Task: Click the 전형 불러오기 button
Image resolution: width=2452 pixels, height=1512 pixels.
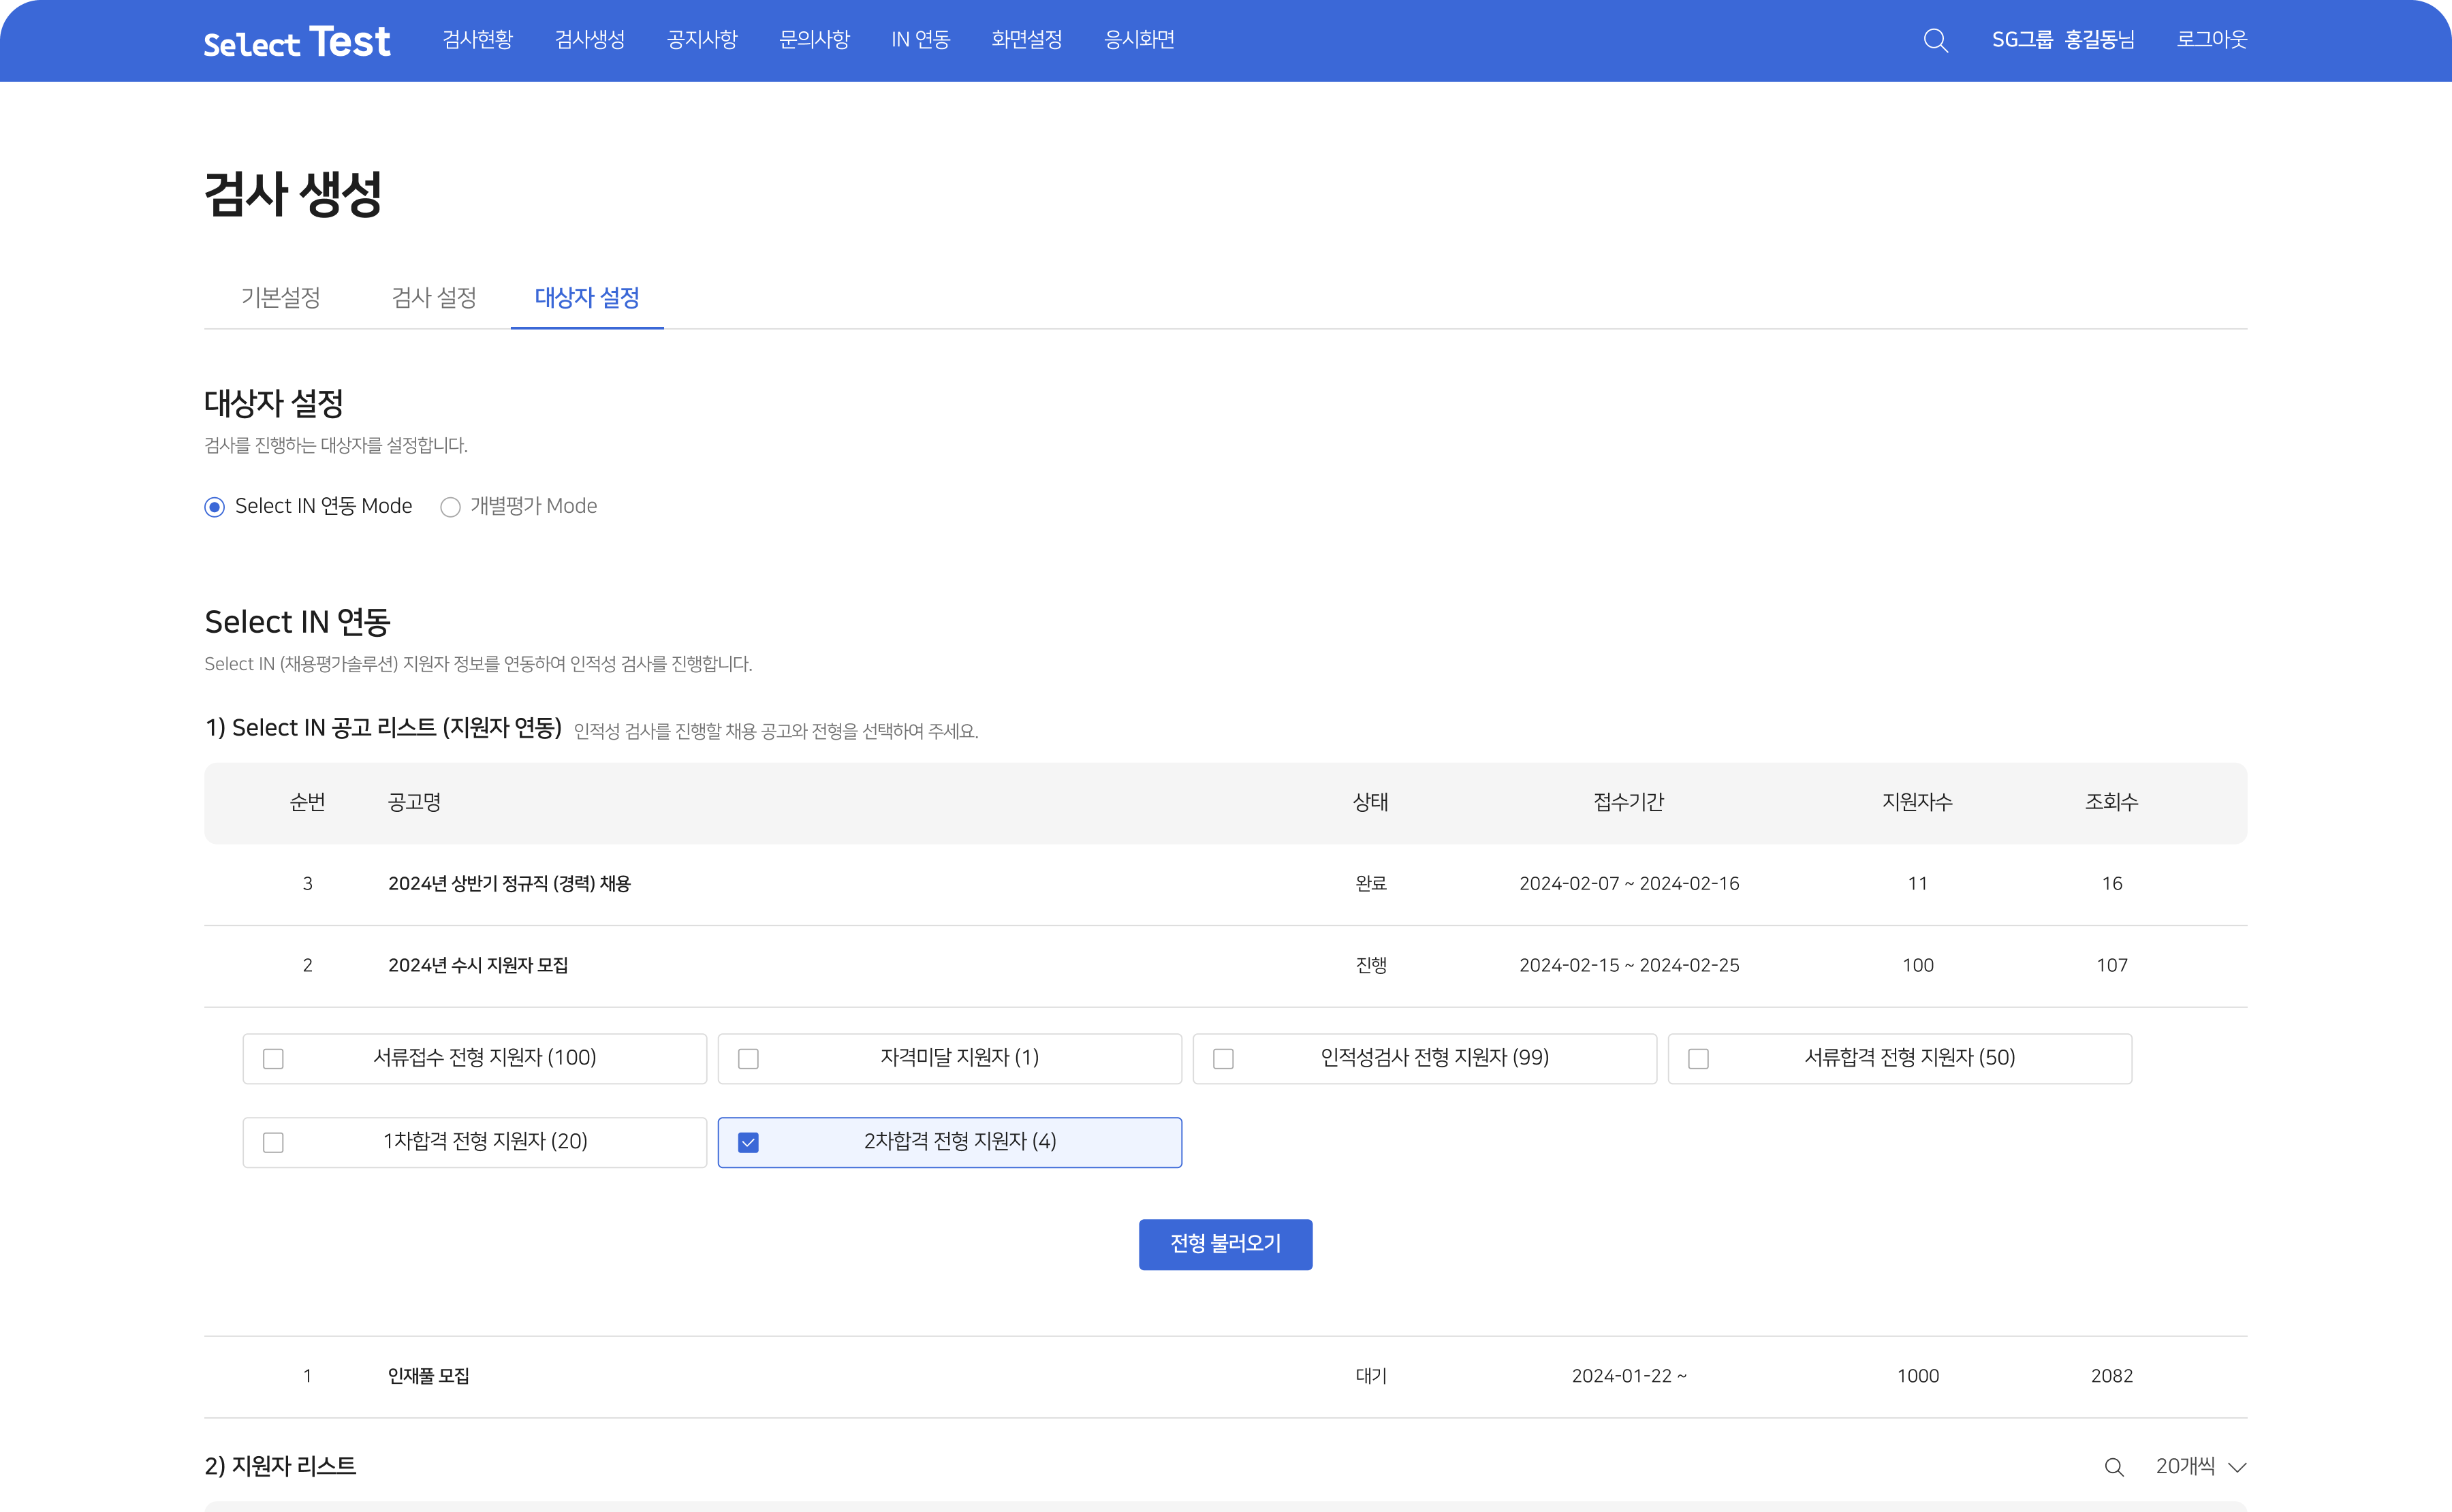Action: (1225, 1244)
